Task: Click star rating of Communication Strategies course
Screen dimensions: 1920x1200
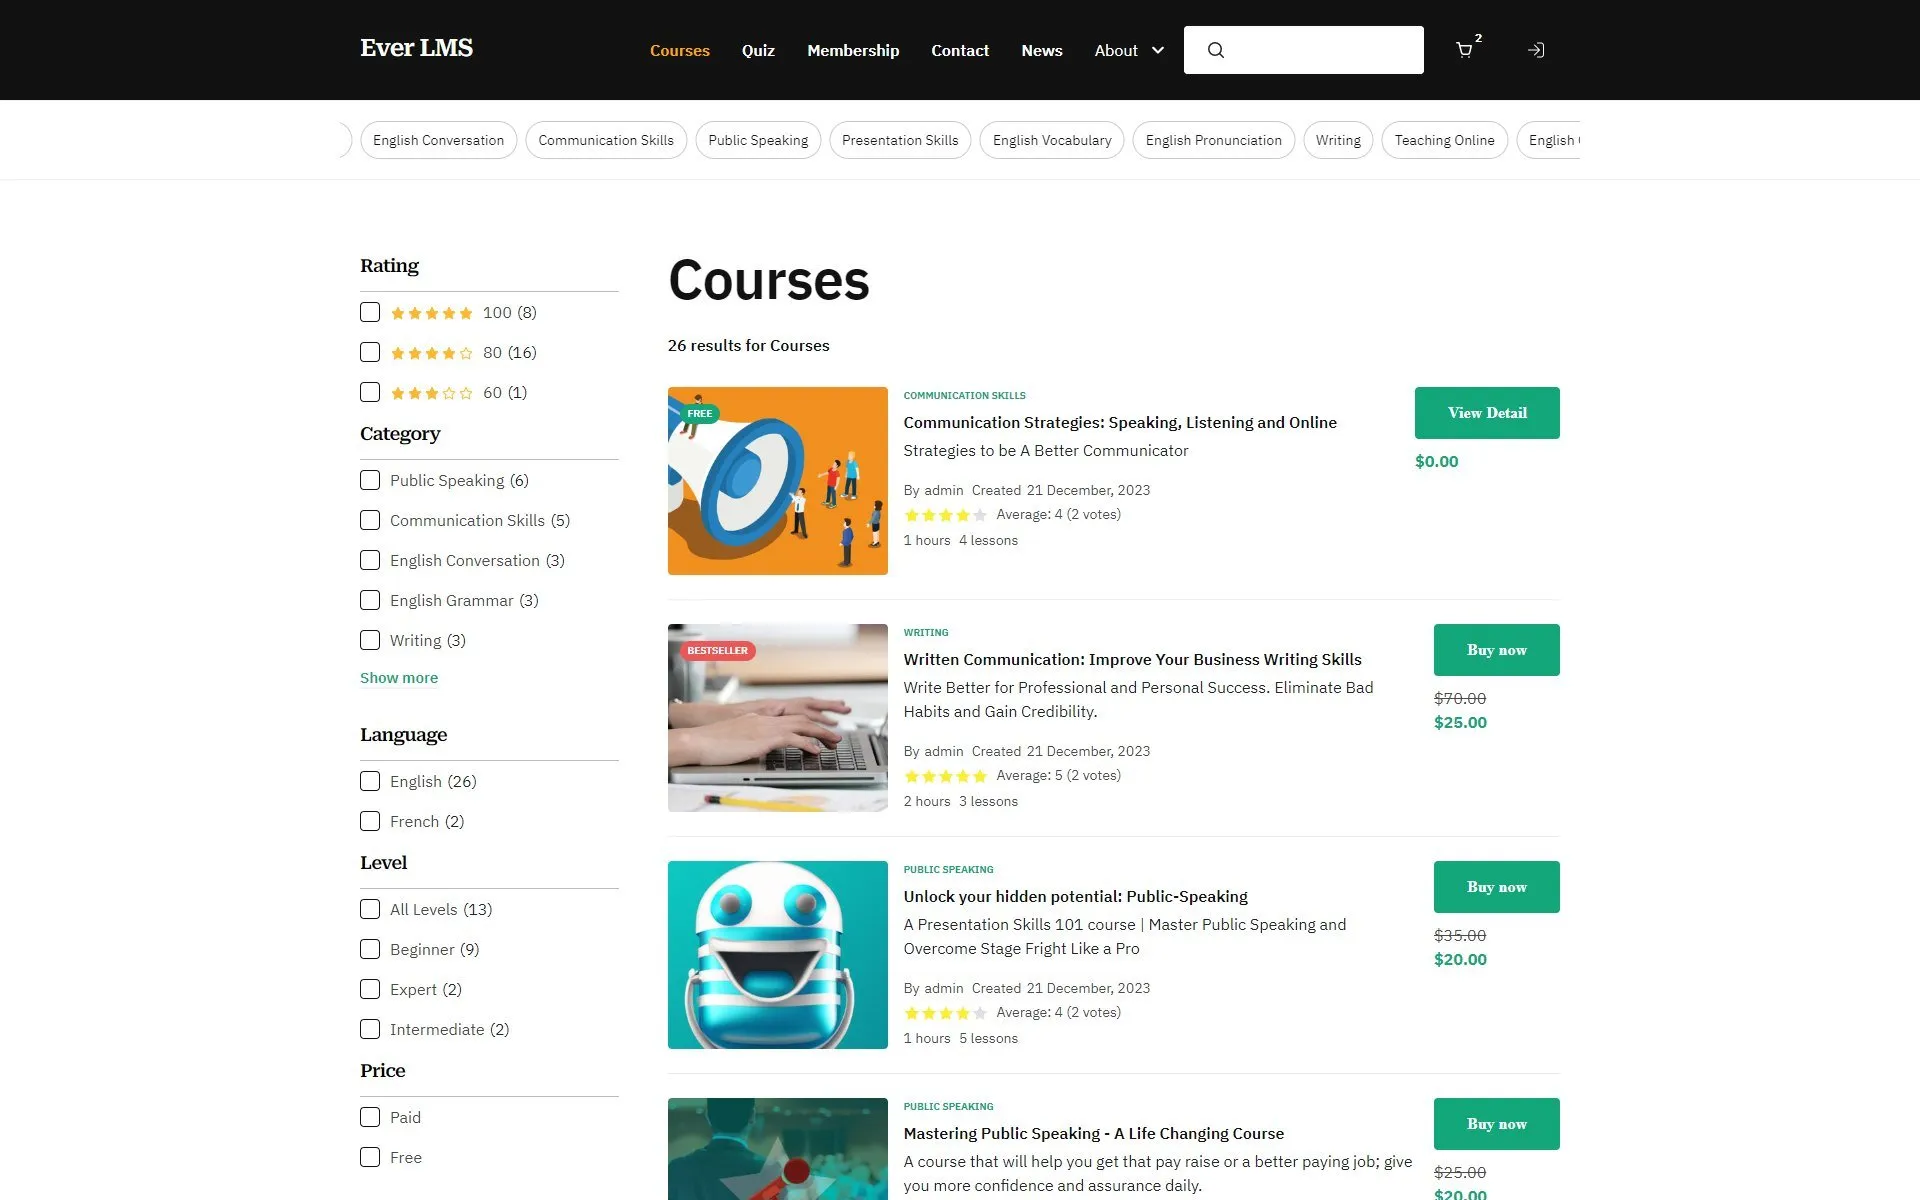Action: tap(945, 515)
